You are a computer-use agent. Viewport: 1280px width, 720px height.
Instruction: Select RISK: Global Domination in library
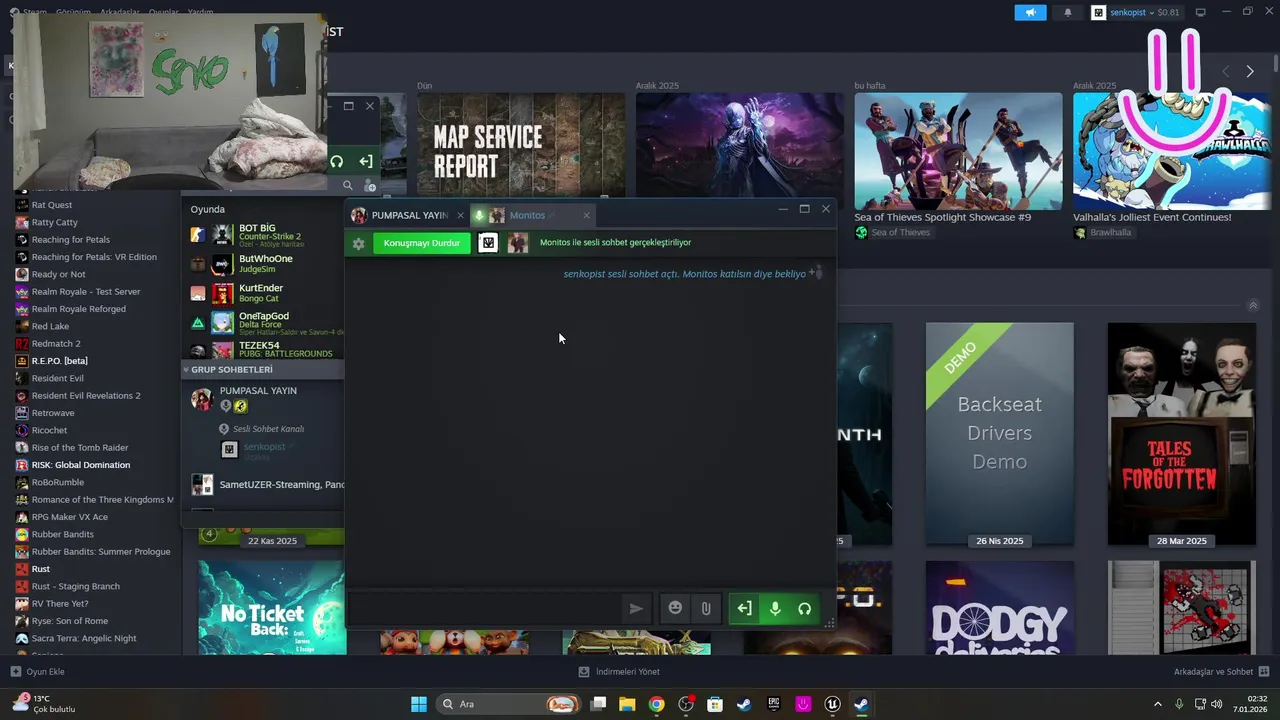coord(80,465)
